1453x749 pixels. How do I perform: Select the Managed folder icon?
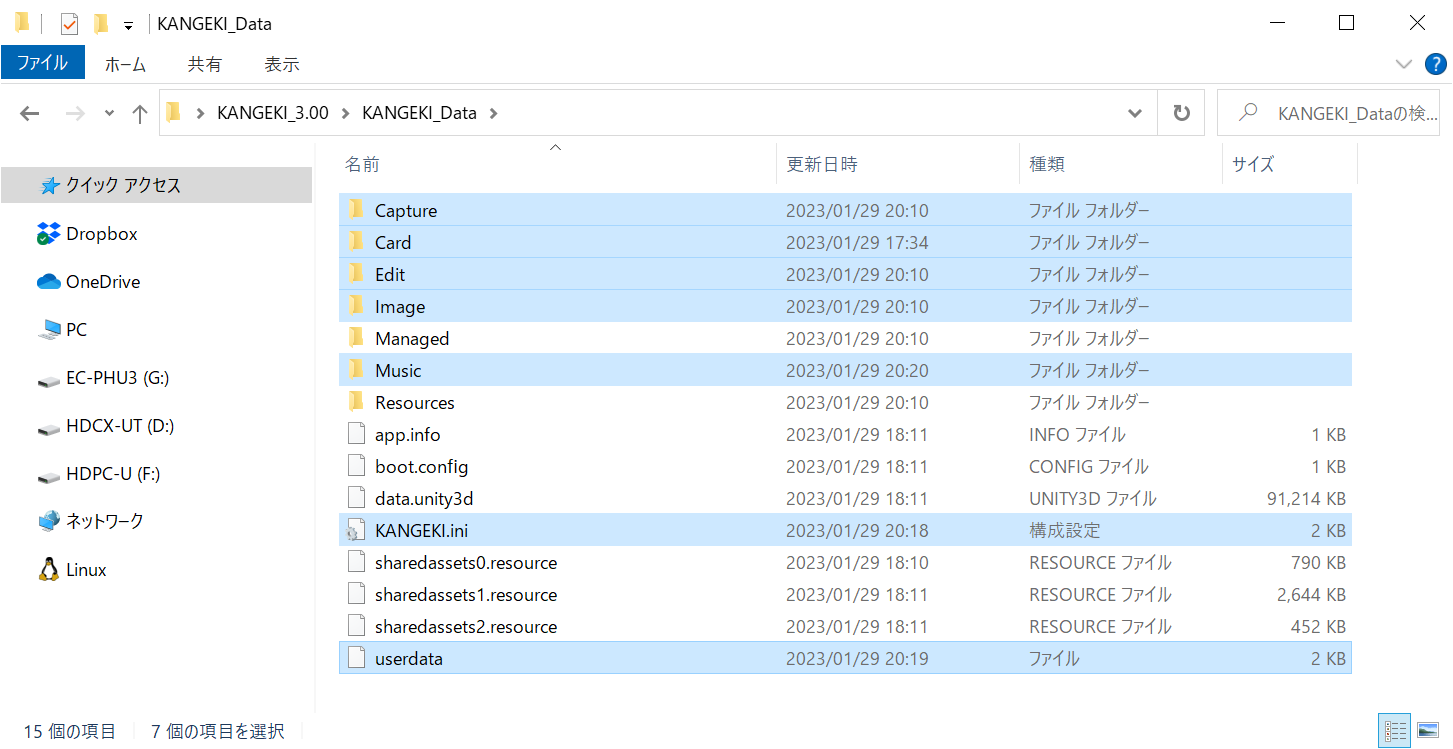(356, 338)
